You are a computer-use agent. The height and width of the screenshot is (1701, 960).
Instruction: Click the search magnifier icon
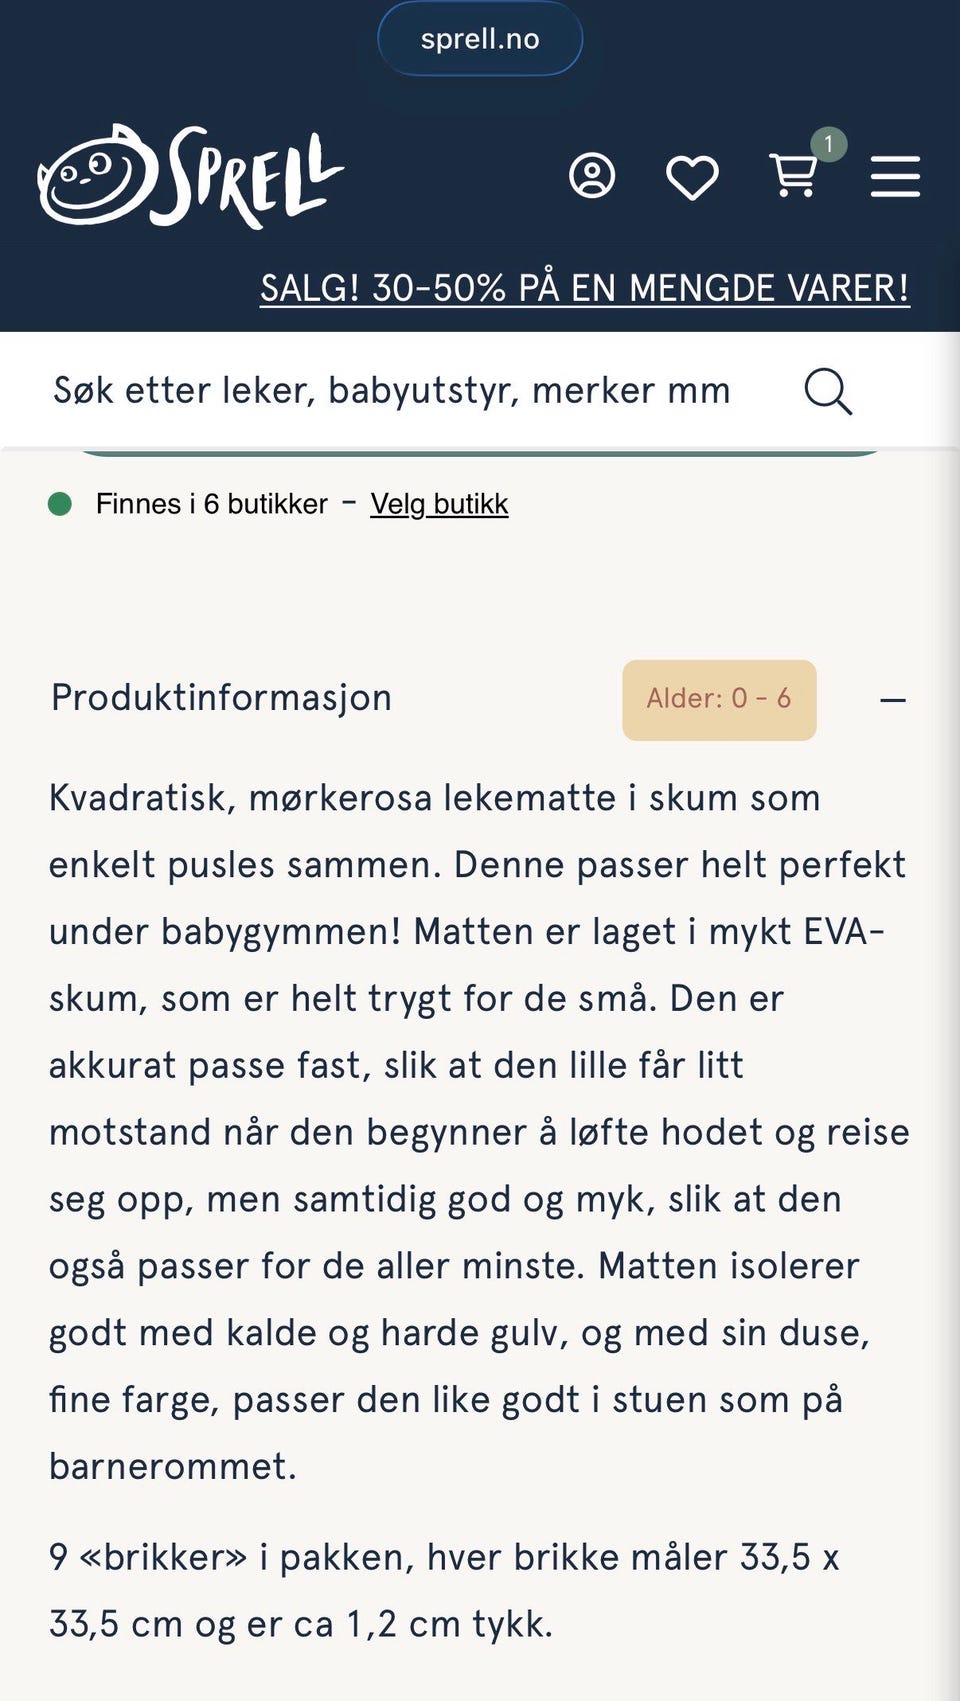coord(828,391)
